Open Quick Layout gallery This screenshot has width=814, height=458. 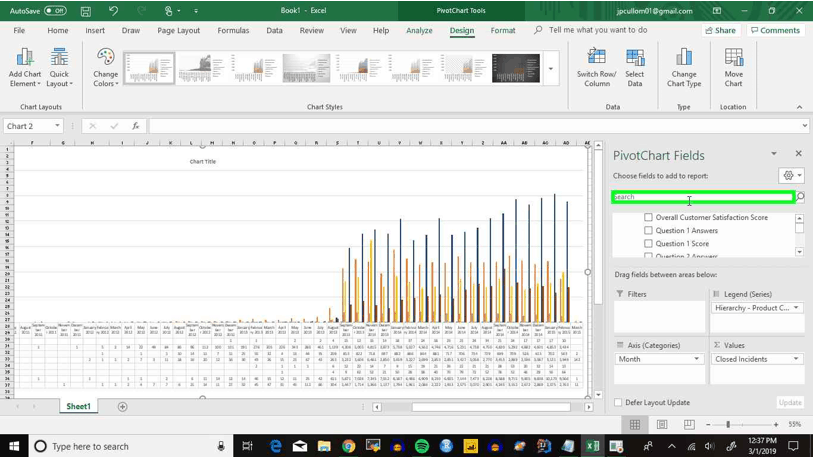coord(59,68)
